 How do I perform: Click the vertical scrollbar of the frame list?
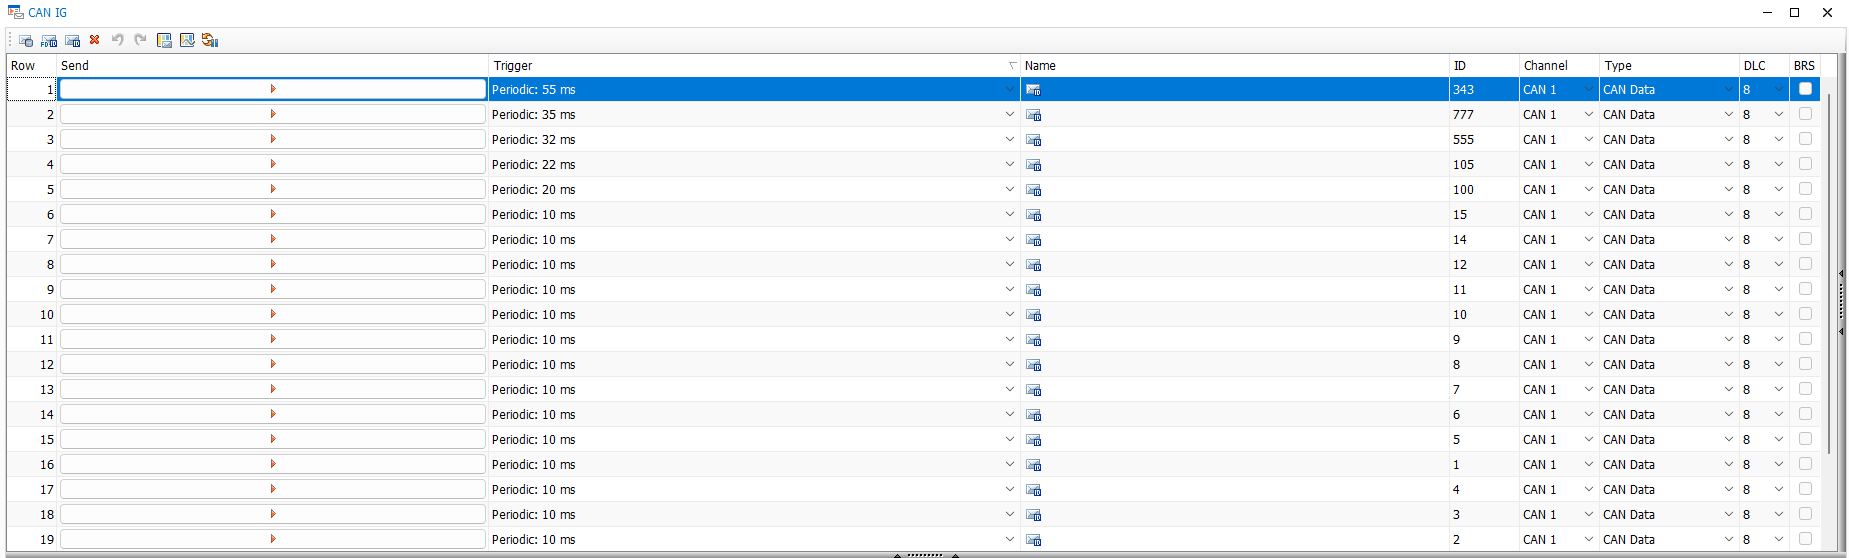point(1829,275)
